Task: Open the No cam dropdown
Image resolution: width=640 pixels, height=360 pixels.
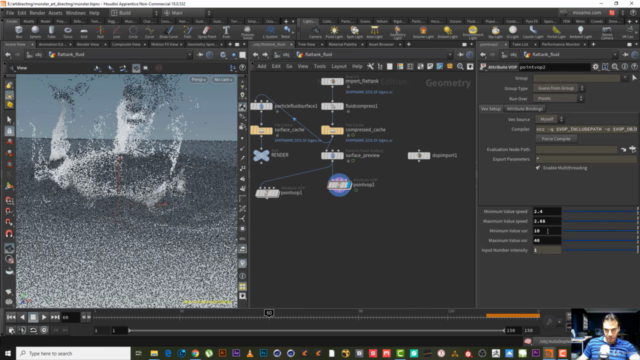Action: click(x=222, y=80)
